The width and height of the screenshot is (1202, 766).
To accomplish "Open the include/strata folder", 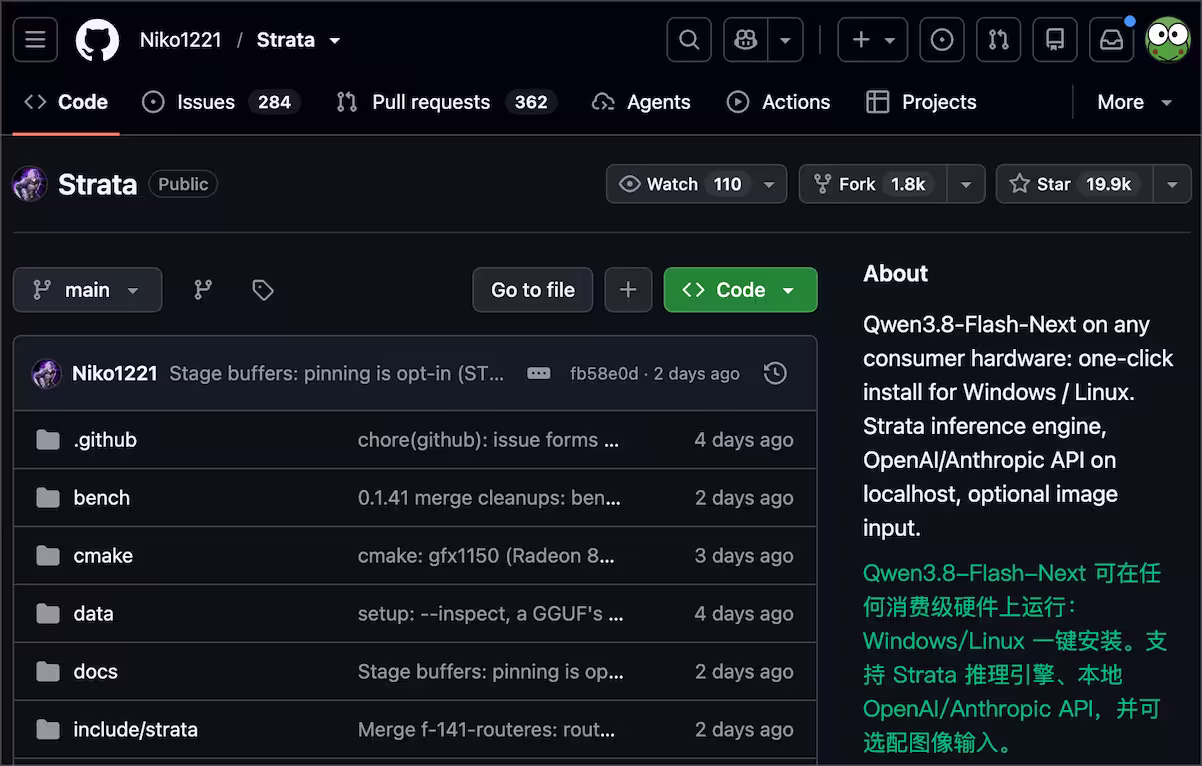I will click(135, 730).
